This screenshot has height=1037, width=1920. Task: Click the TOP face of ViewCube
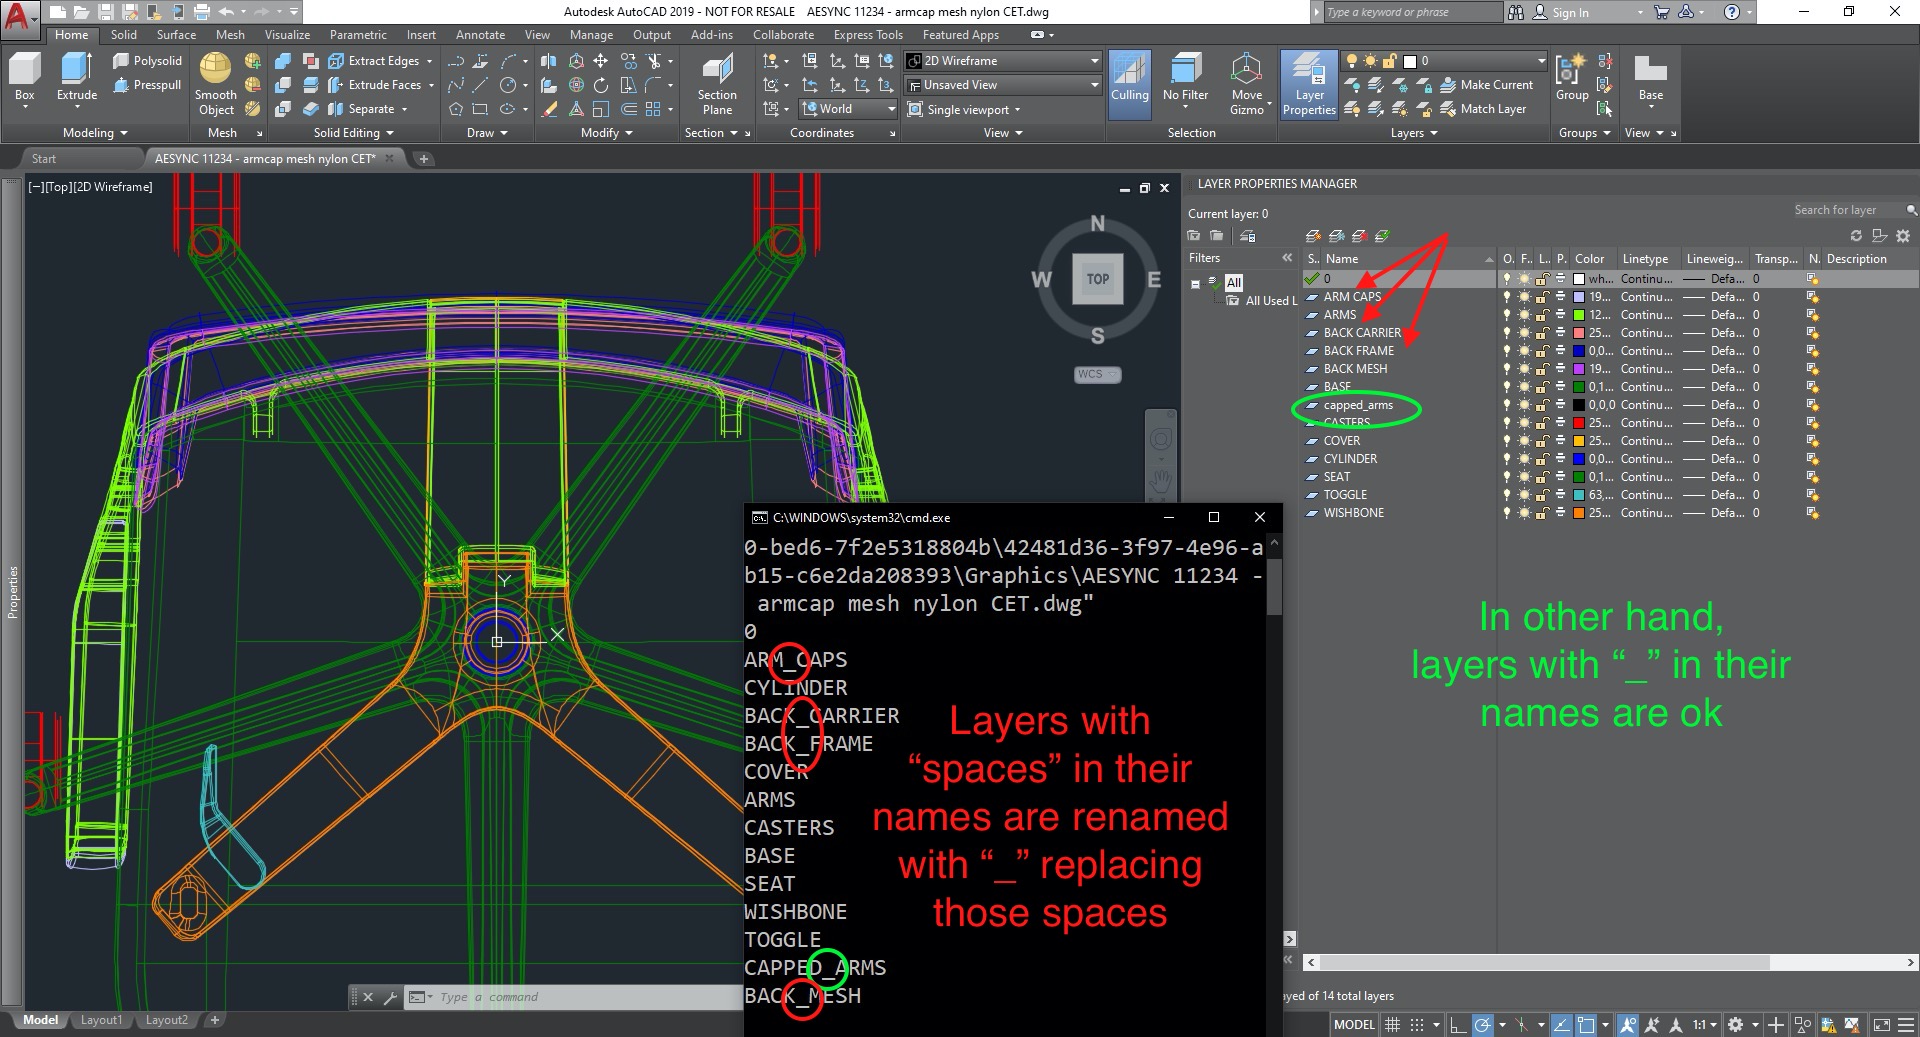point(1097,279)
